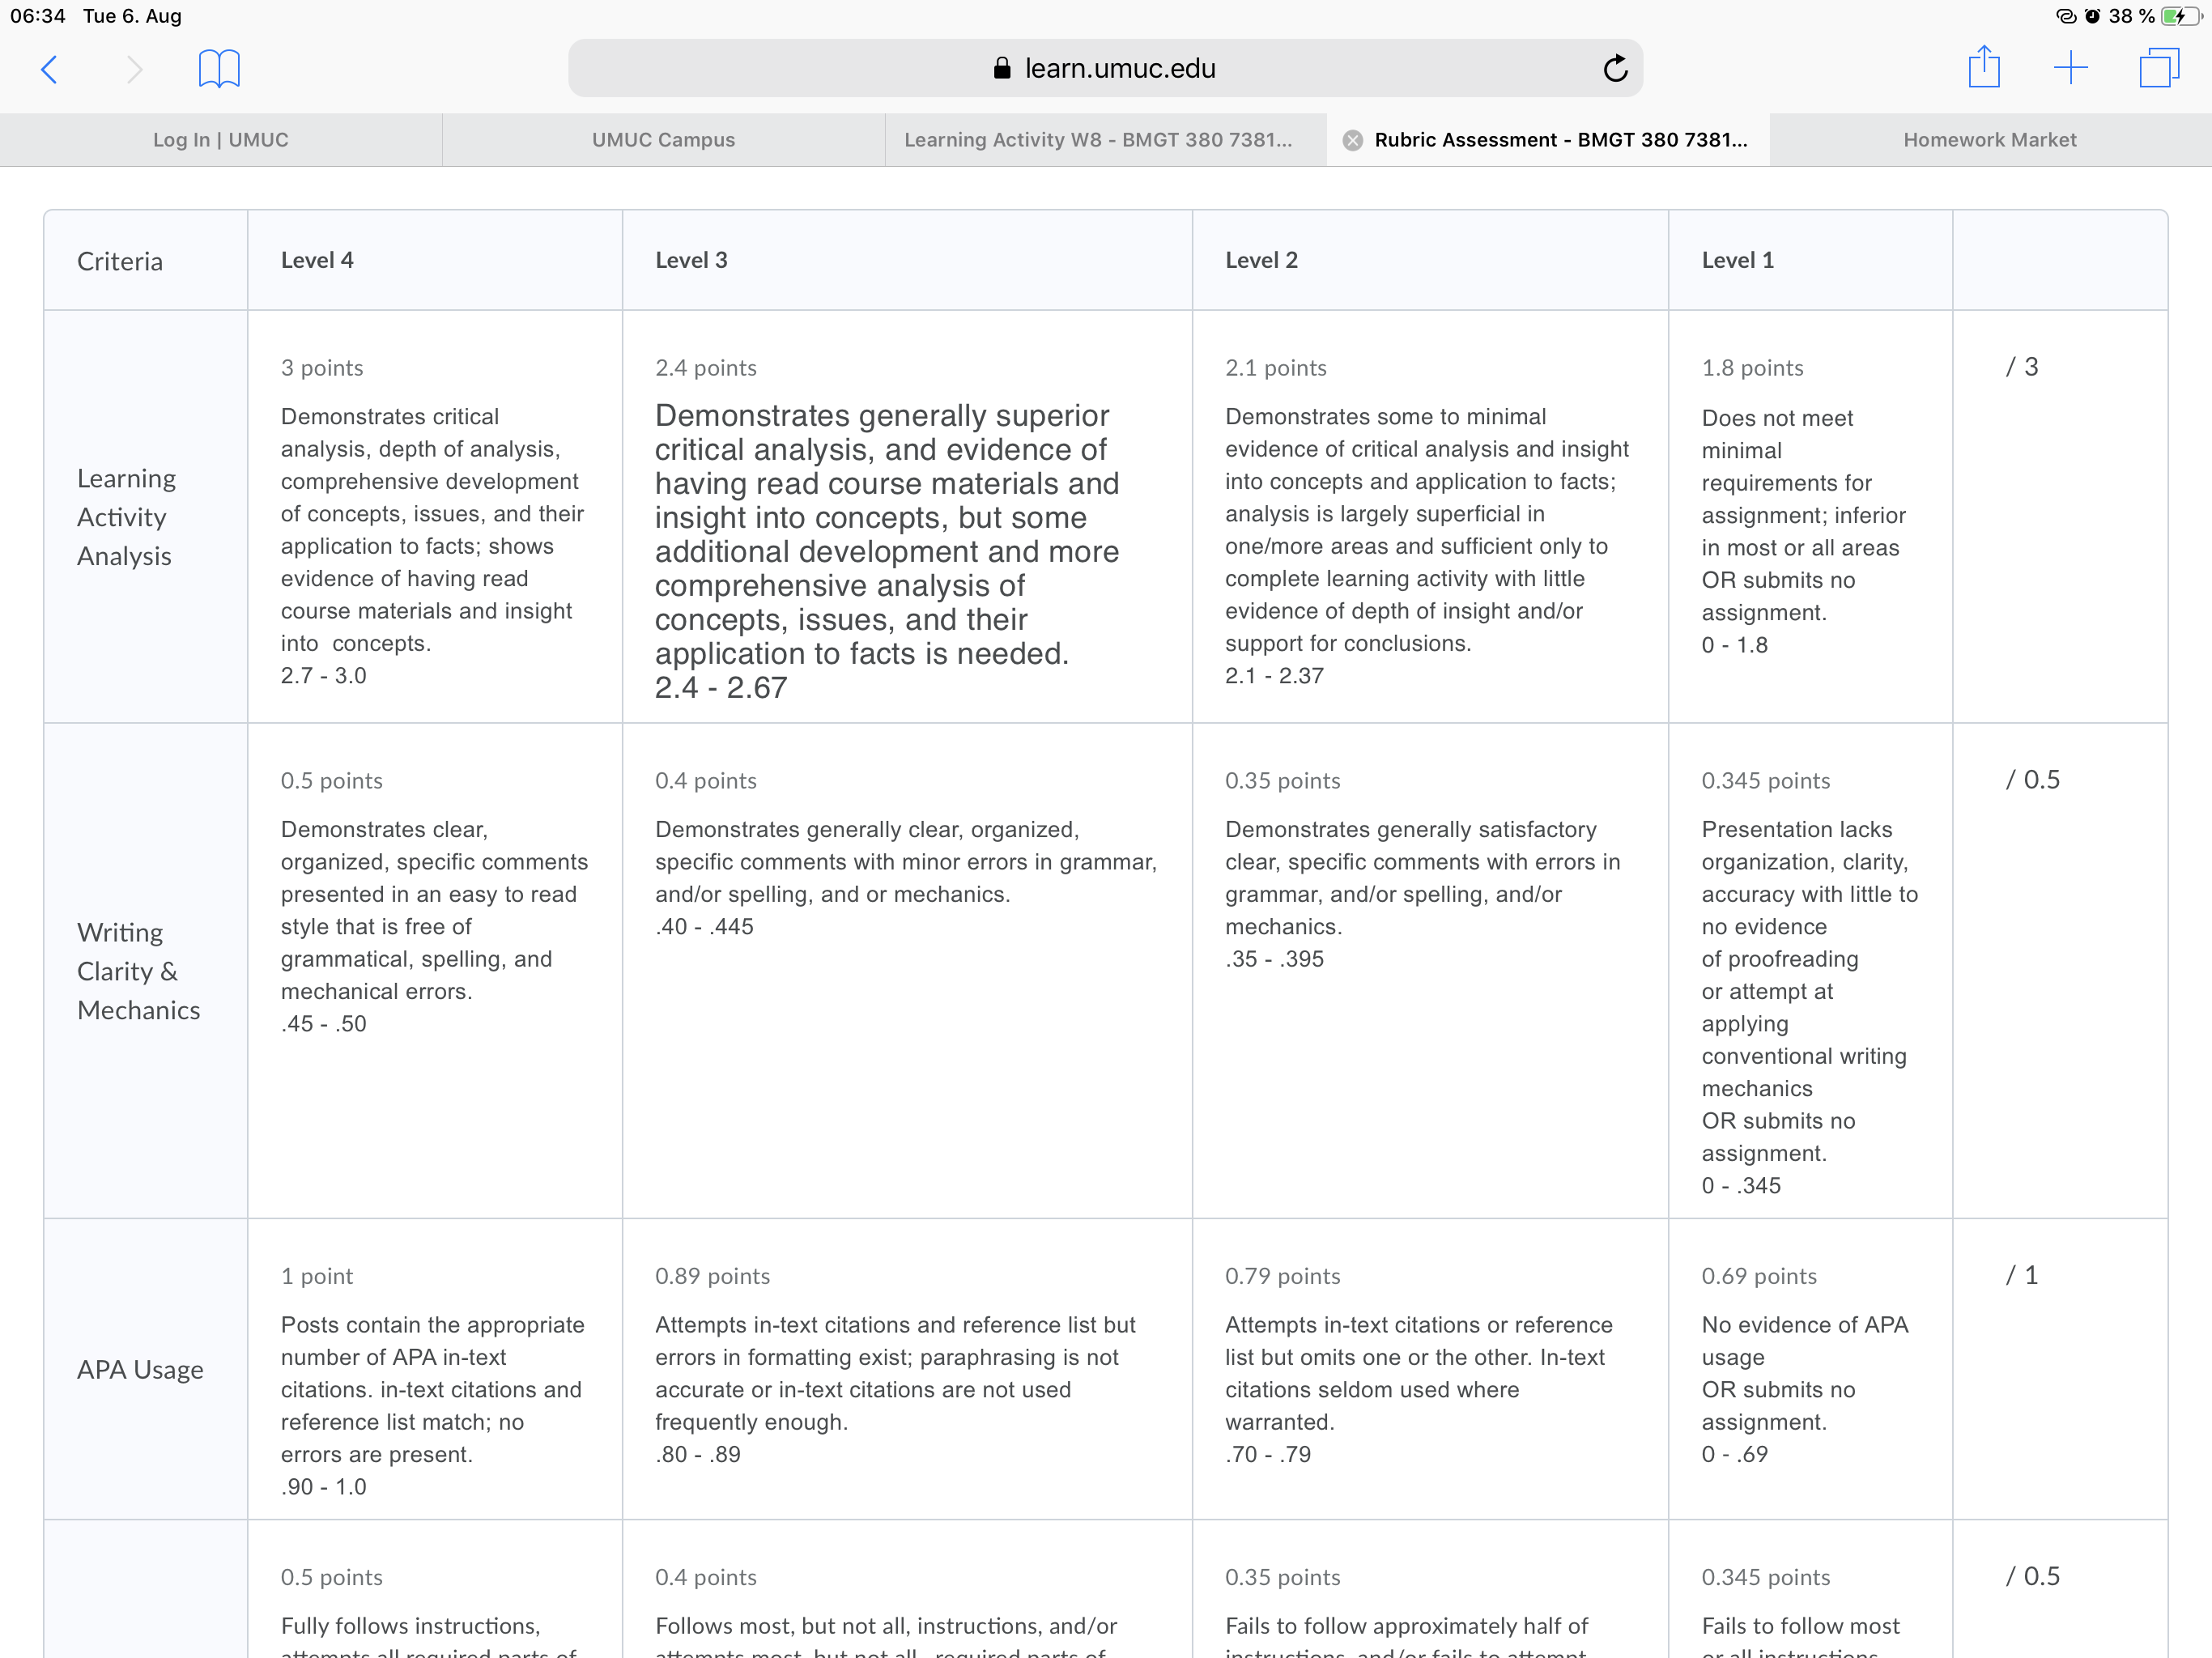Add a new tab with plus icon
The height and width of the screenshot is (1658, 2212).
(x=2070, y=68)
